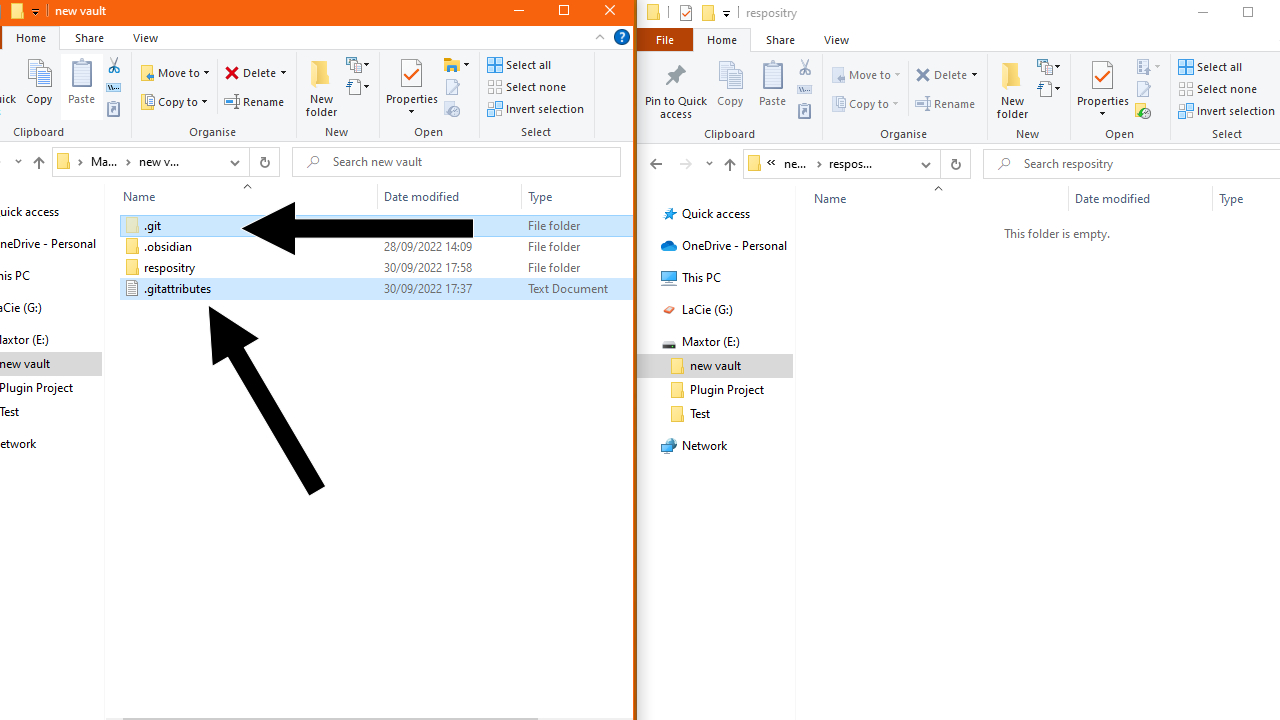Click Cut scissors icon in respositry window
Image resolution: width=1280 pixels, height=720 pixels.
coord(805,68)
